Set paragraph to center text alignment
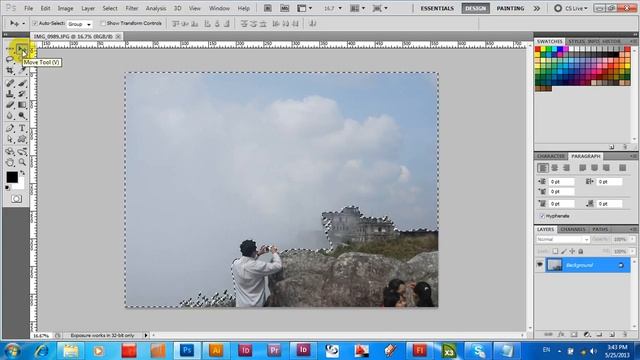The width and height of the screenshot is (640, 360). 554,168
